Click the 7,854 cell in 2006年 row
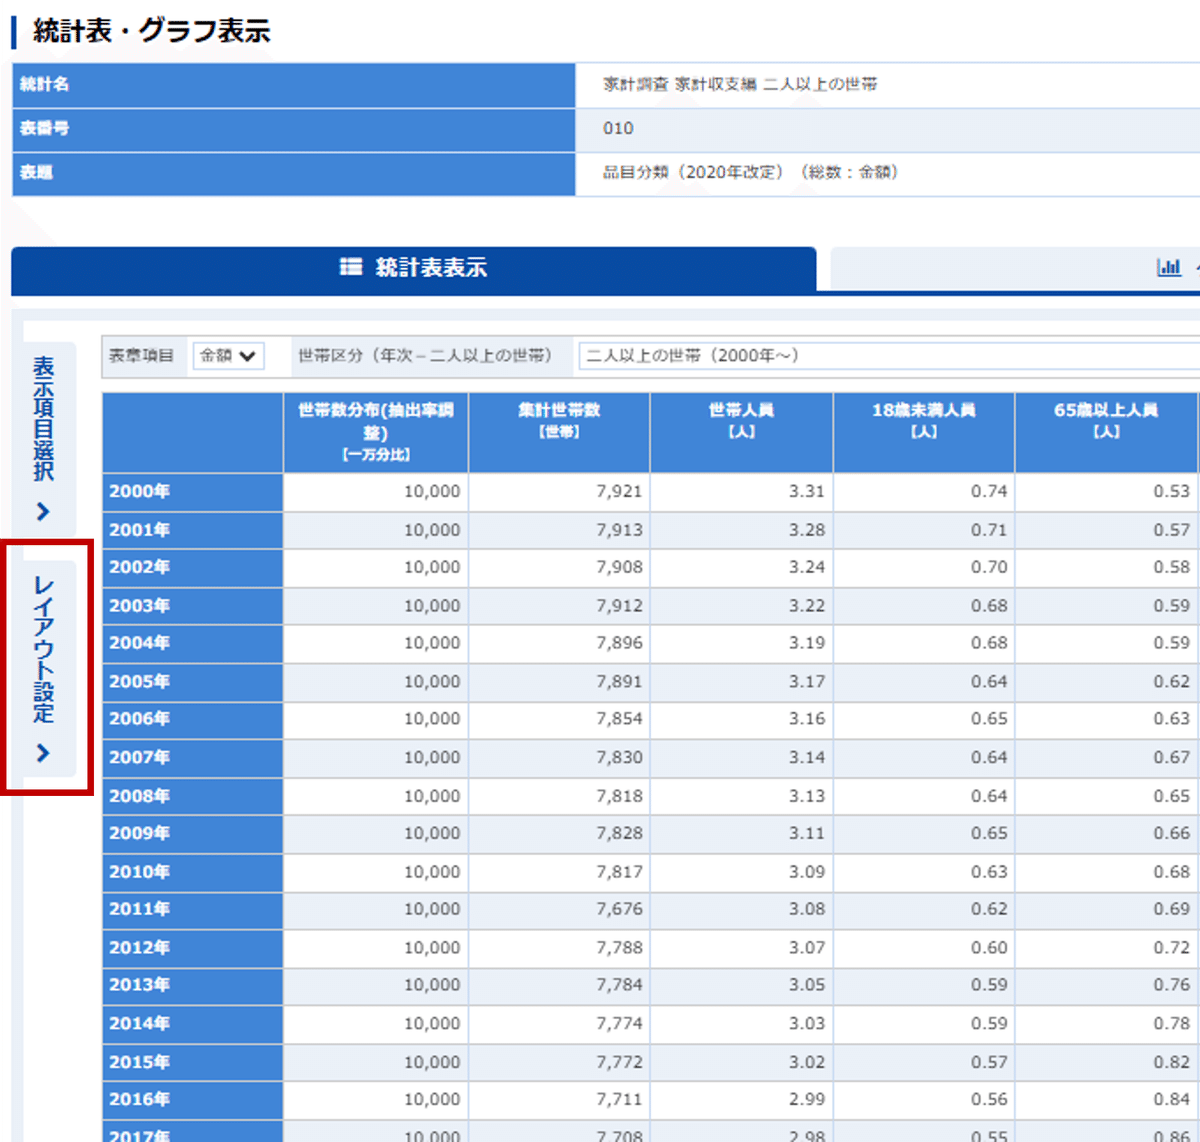 pos(559,720)
